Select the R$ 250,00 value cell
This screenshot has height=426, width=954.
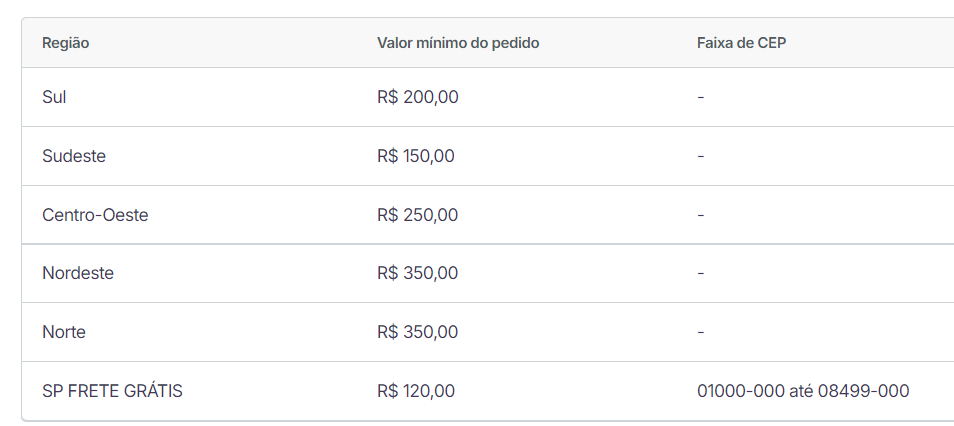[417, 215]
